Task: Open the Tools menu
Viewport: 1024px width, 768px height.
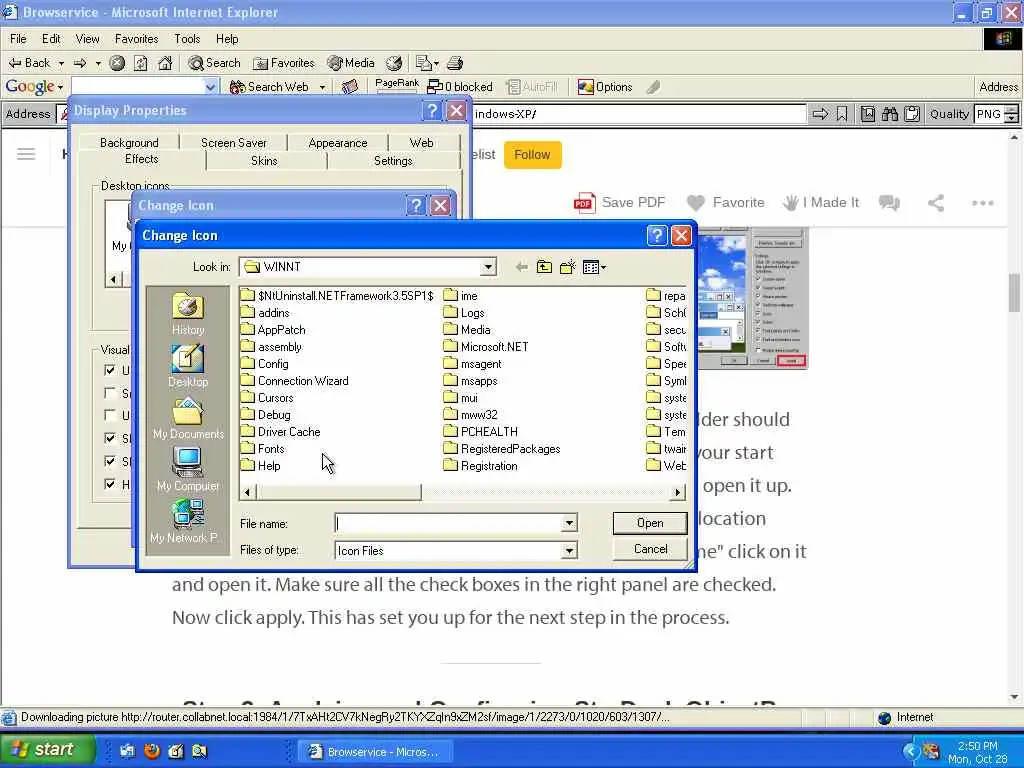Action: (x=187, y=39)
